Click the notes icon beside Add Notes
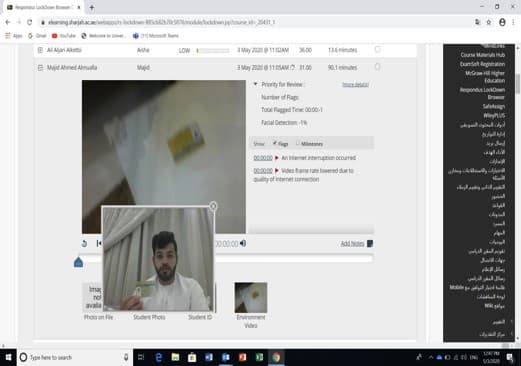 370,244
